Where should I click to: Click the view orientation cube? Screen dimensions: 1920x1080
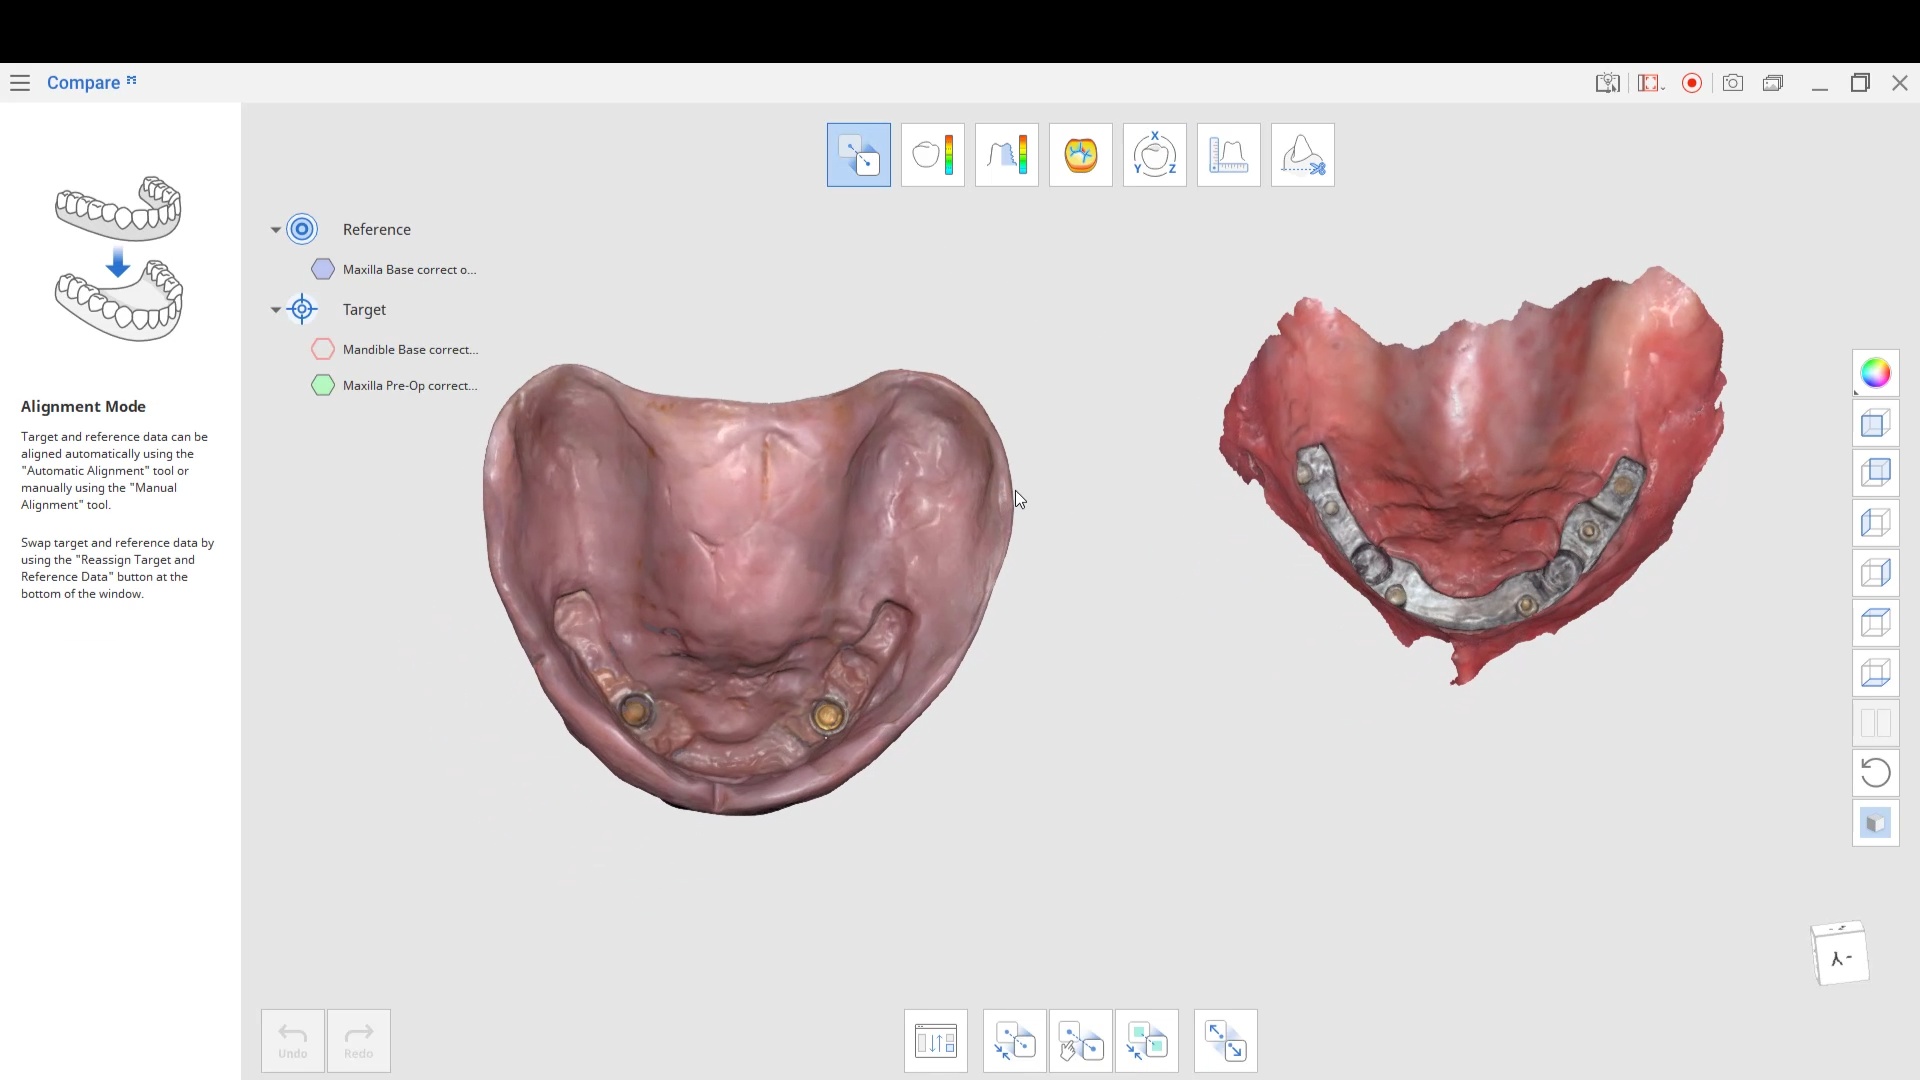(x=1840, y=955)
